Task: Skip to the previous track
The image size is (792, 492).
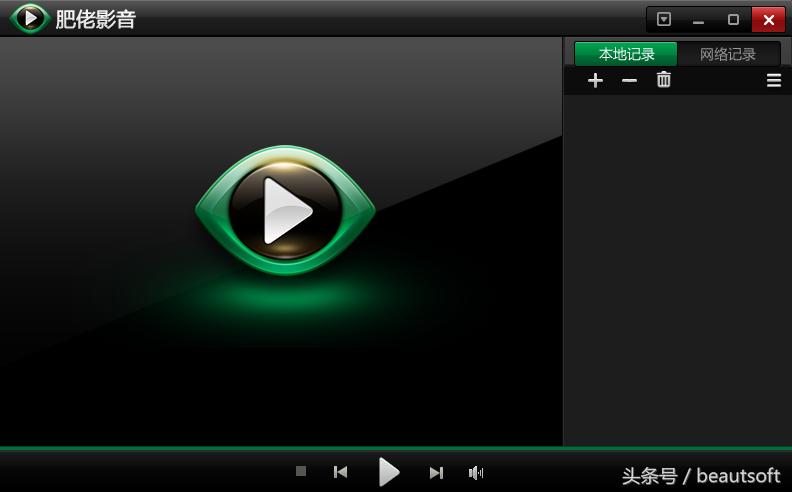Action: pyautogui.click(x=340, y=472)
